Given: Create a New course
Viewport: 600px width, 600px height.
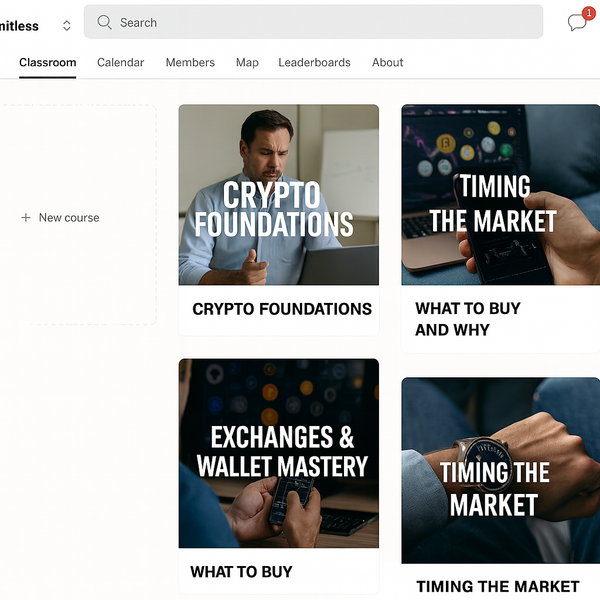Looking at the screenshot, I should click(x=69, y=217).
